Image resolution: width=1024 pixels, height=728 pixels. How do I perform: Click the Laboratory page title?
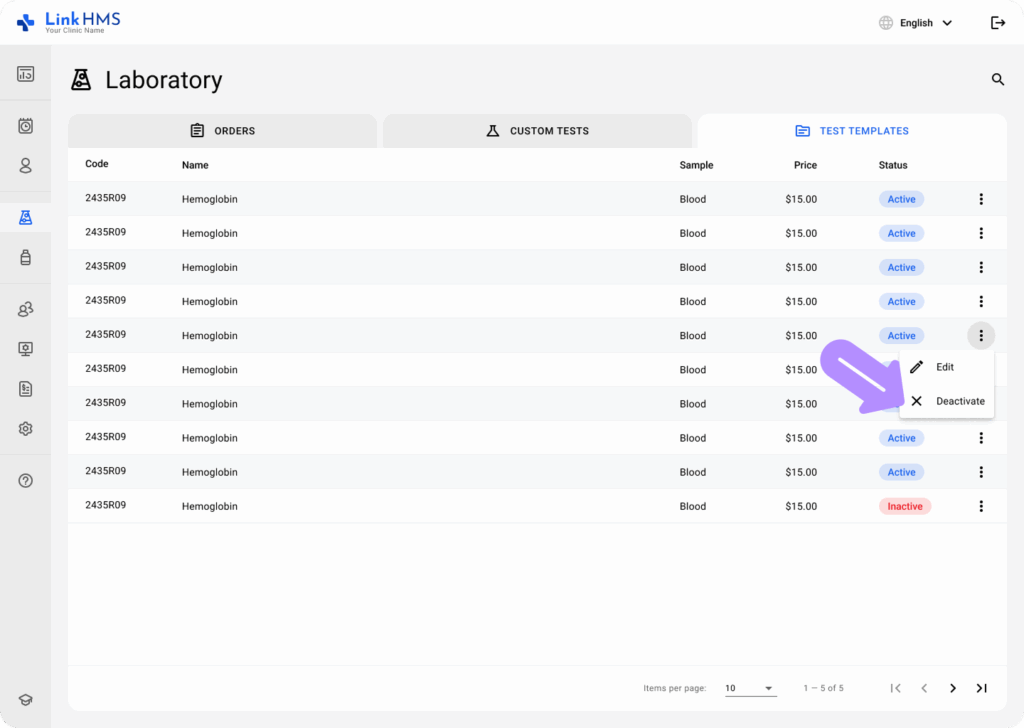[x=164, y=80]
